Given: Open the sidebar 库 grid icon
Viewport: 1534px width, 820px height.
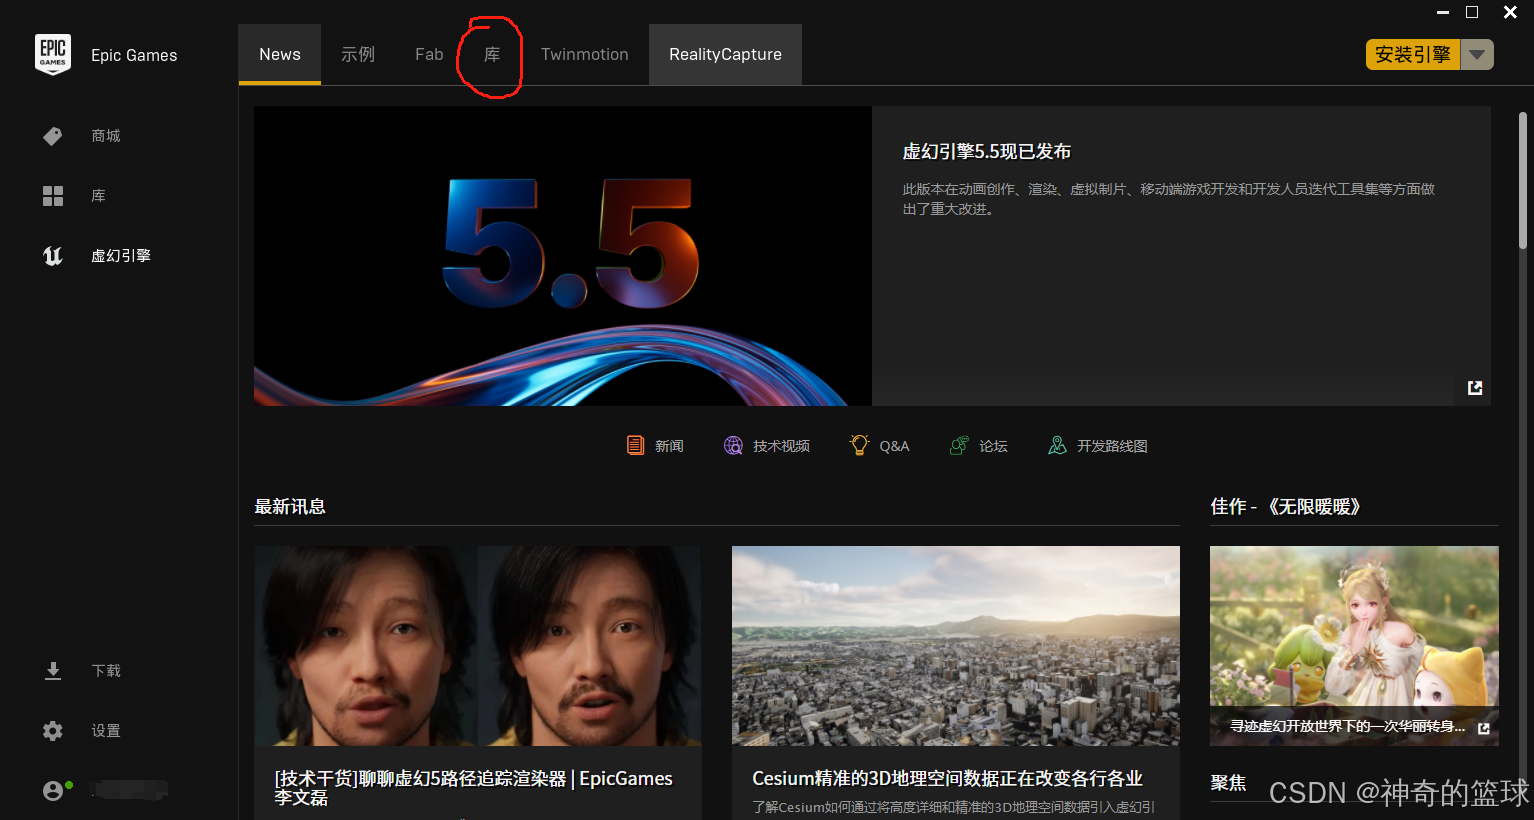Looking at the screenshot, I should coord(53,196).
